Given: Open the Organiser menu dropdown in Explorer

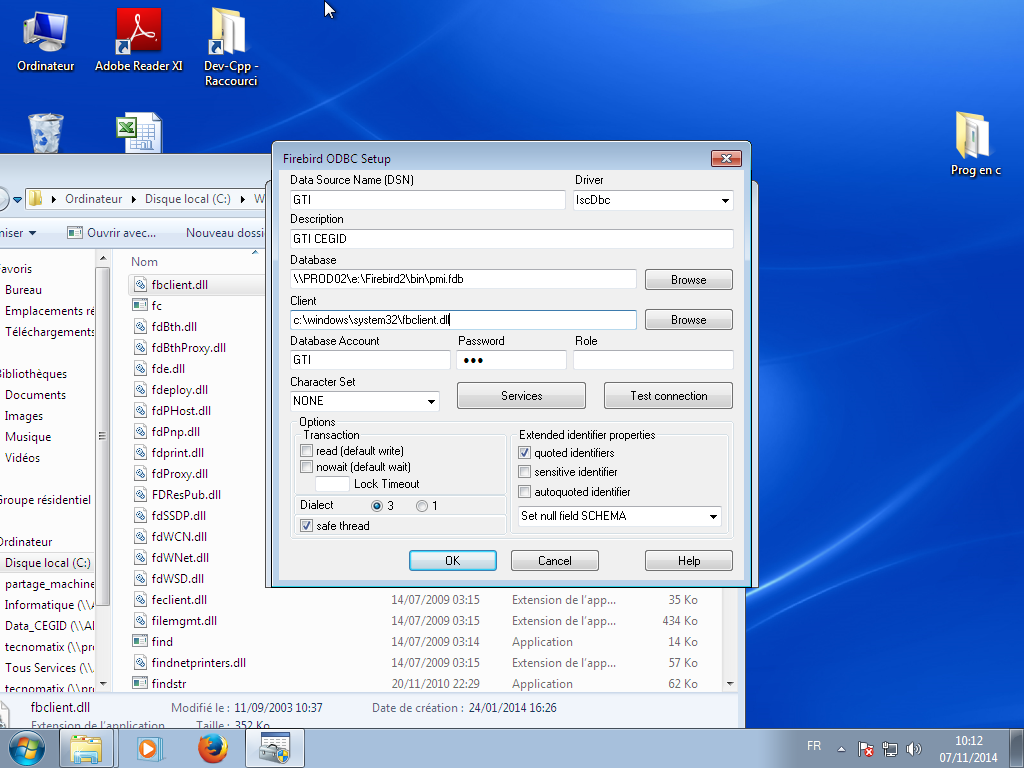Looking at the screenshot, I should (16, 233).
